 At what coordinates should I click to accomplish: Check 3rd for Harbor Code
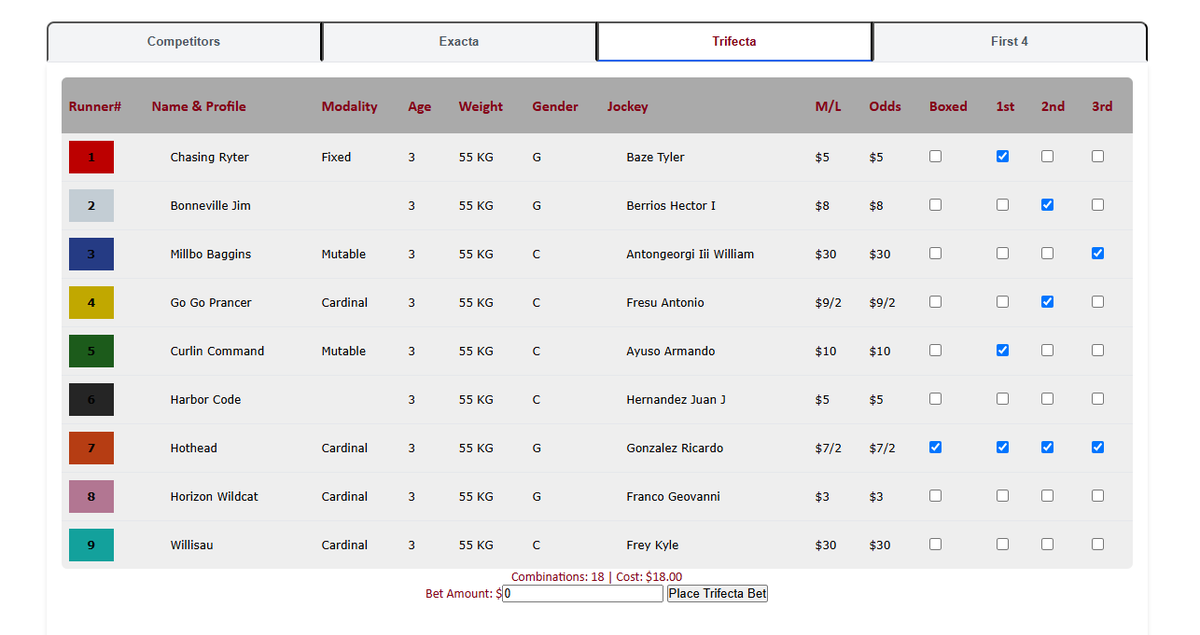(x=1098, y=399)
